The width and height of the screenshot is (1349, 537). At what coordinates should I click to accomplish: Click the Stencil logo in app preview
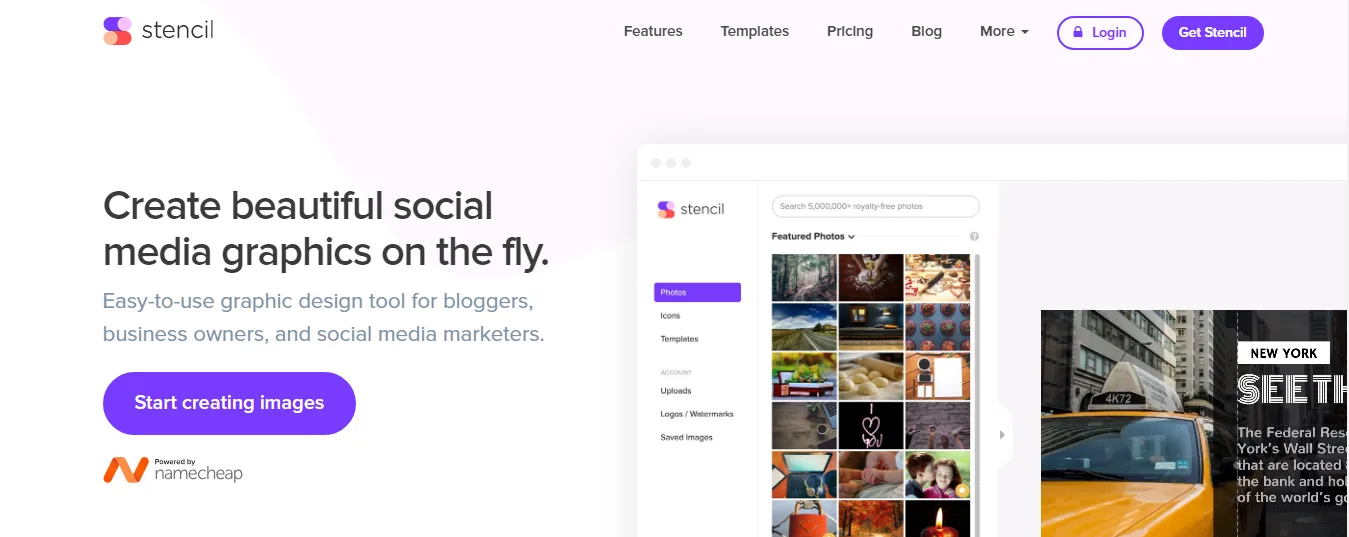click(x=690, y=209)
